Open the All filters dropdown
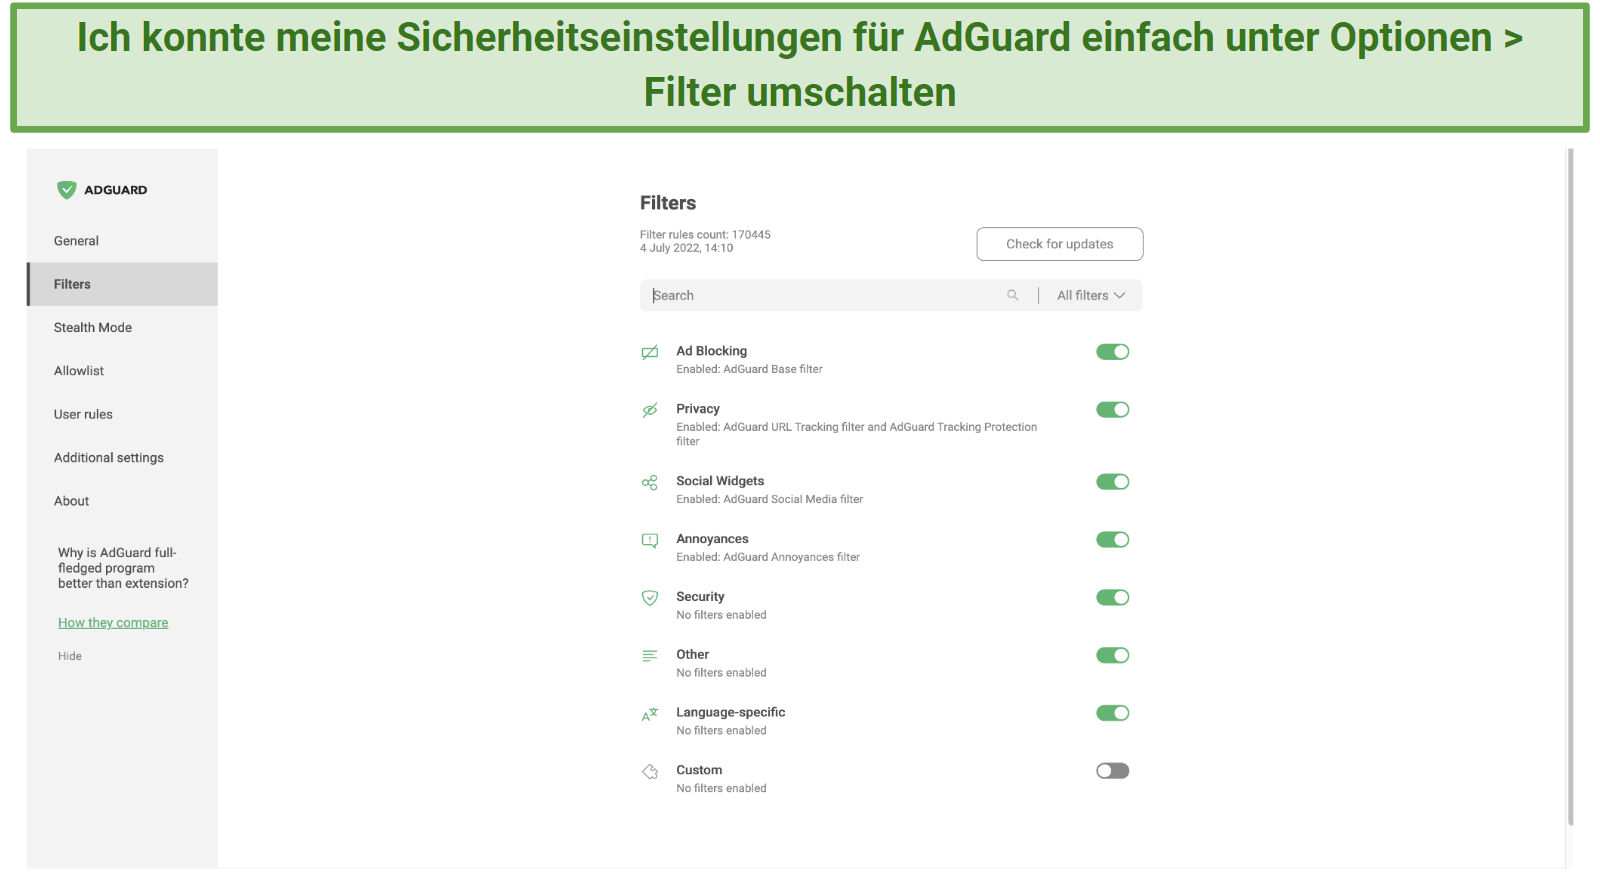Screen dimensions: 1600x876 click(1091, 295)
